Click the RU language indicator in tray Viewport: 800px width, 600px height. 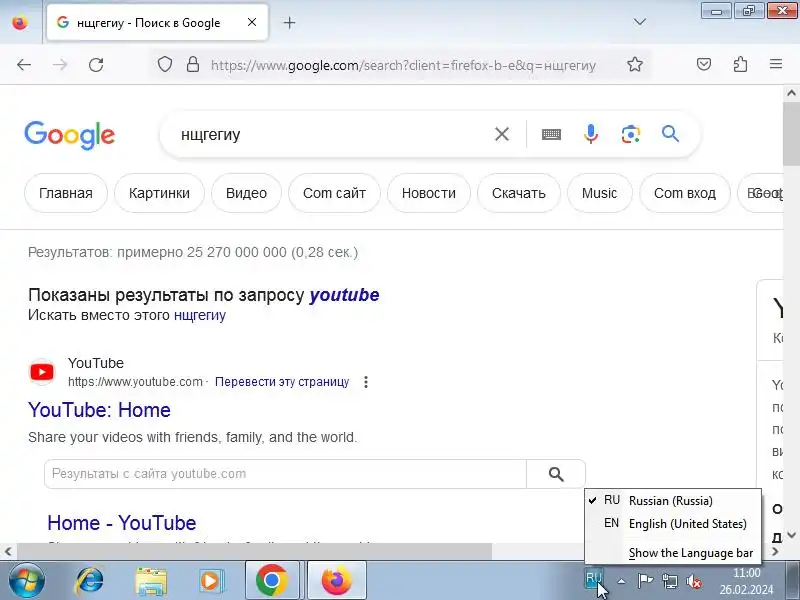coord(593,579)
